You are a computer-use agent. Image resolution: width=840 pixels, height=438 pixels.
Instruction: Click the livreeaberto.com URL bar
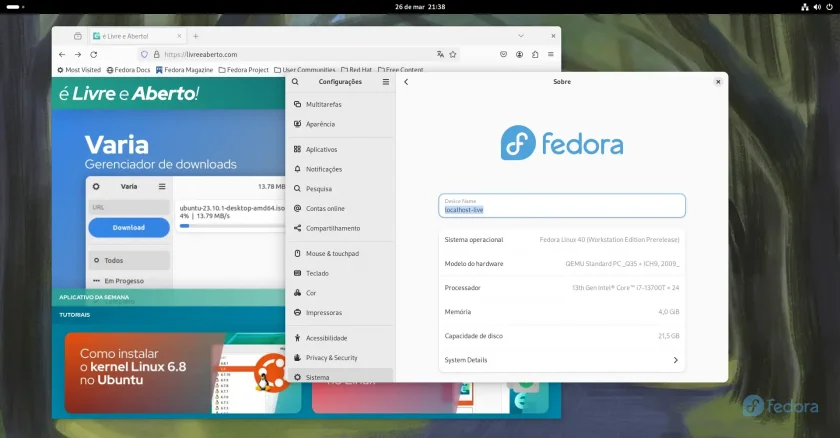click(300, 55)
